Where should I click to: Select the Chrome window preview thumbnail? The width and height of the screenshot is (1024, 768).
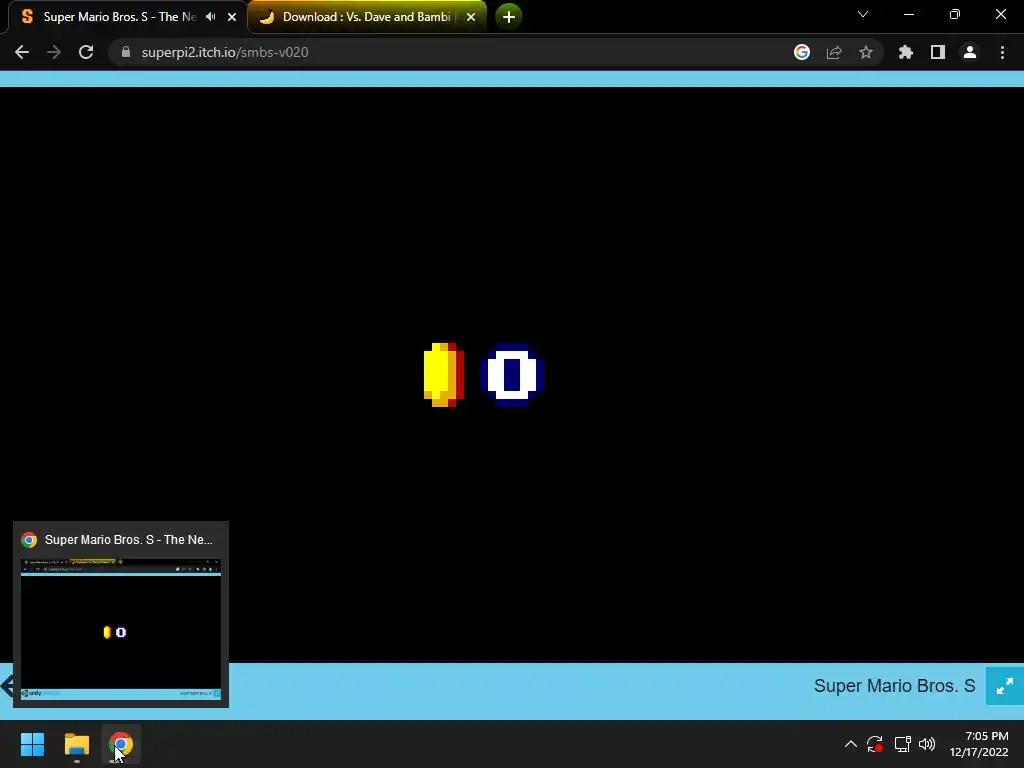(121, 628)
